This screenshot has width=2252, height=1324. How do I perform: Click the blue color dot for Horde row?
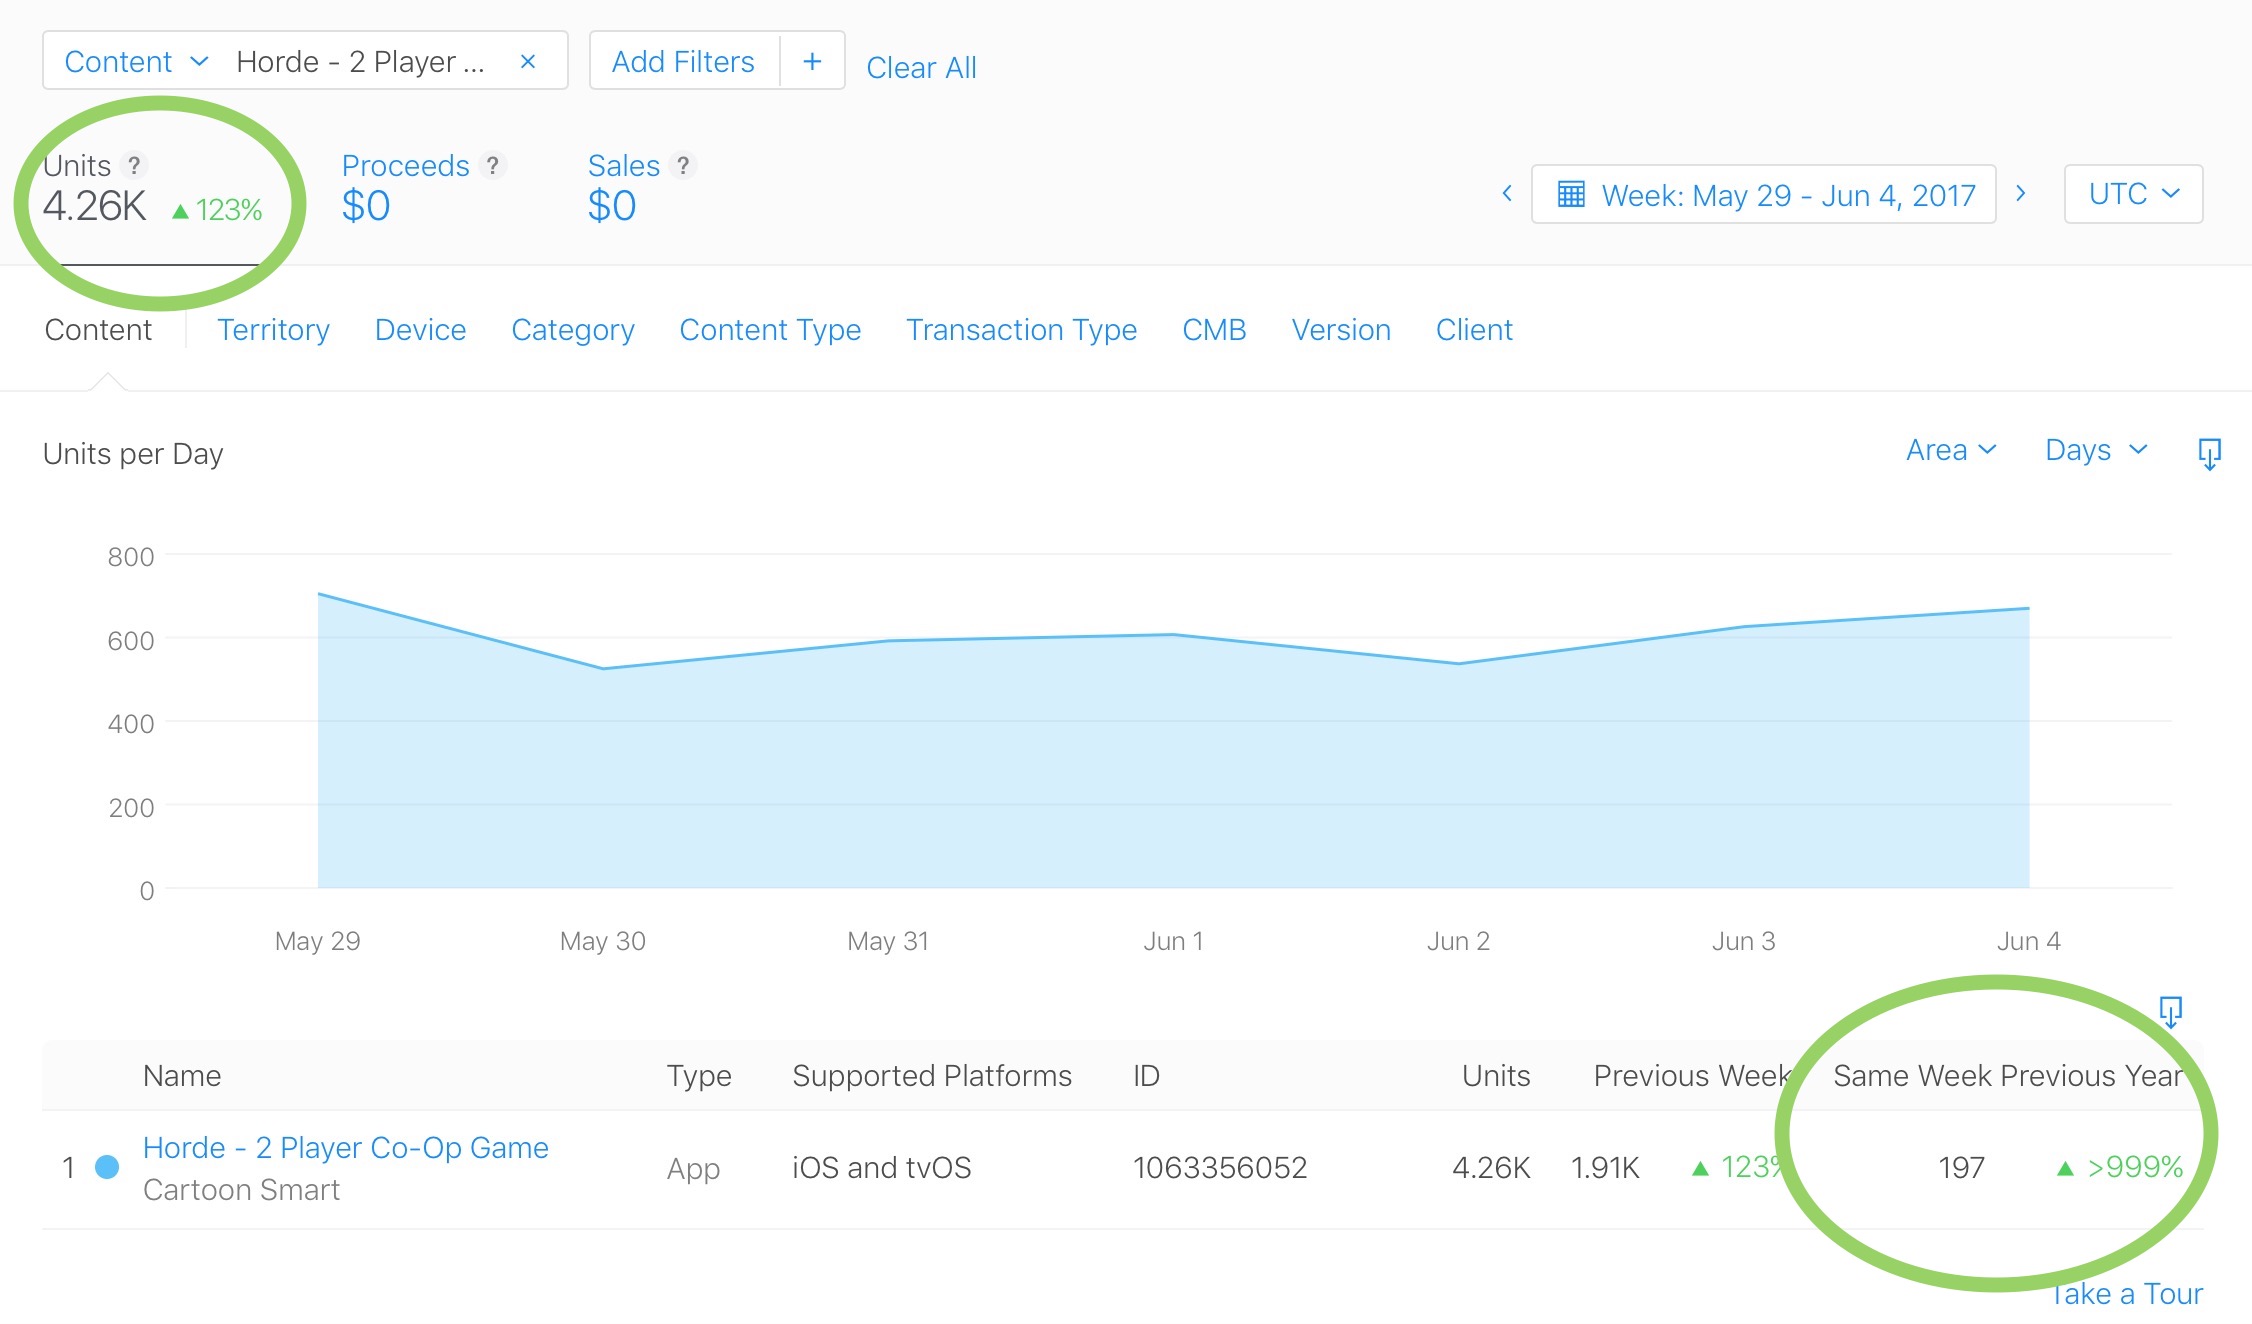pyautogui.click(x=107, y=1167)
